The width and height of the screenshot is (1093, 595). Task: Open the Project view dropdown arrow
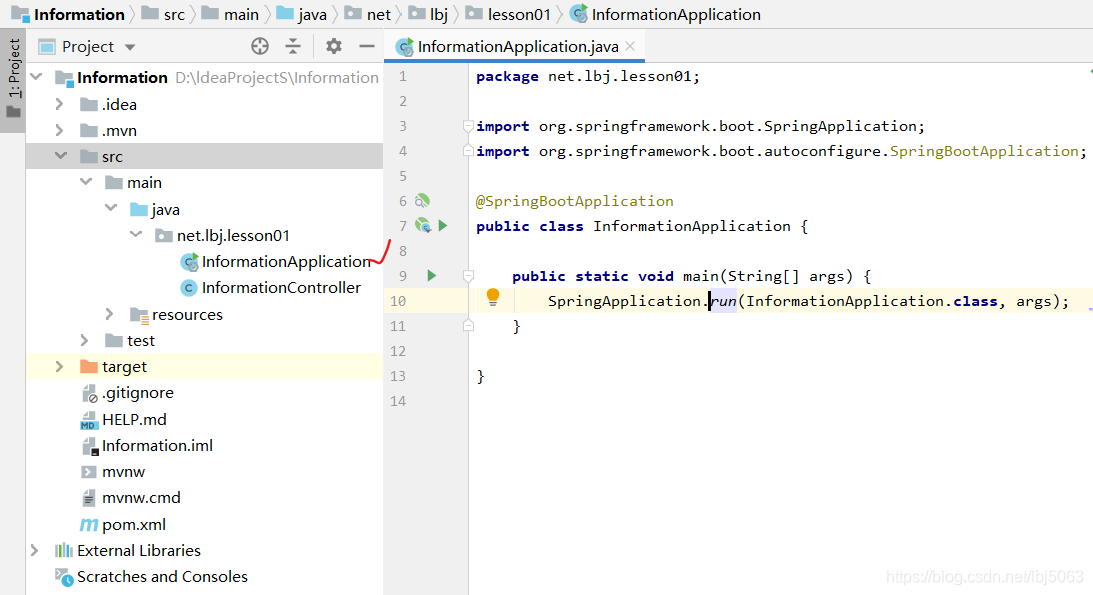coord(130,47)
